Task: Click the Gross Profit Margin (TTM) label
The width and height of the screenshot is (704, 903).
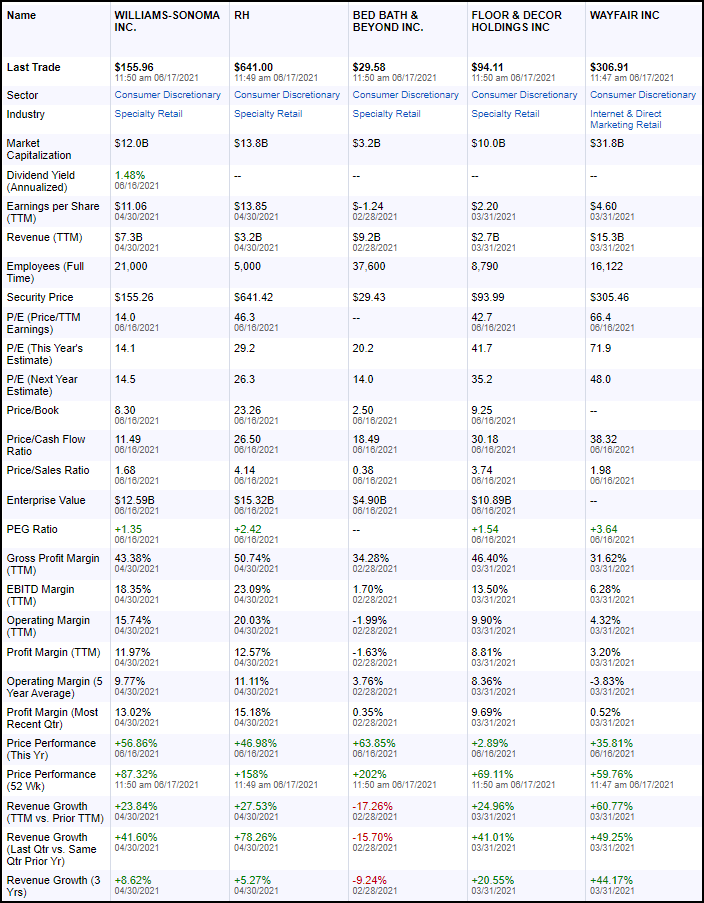Action: [53, 564]
